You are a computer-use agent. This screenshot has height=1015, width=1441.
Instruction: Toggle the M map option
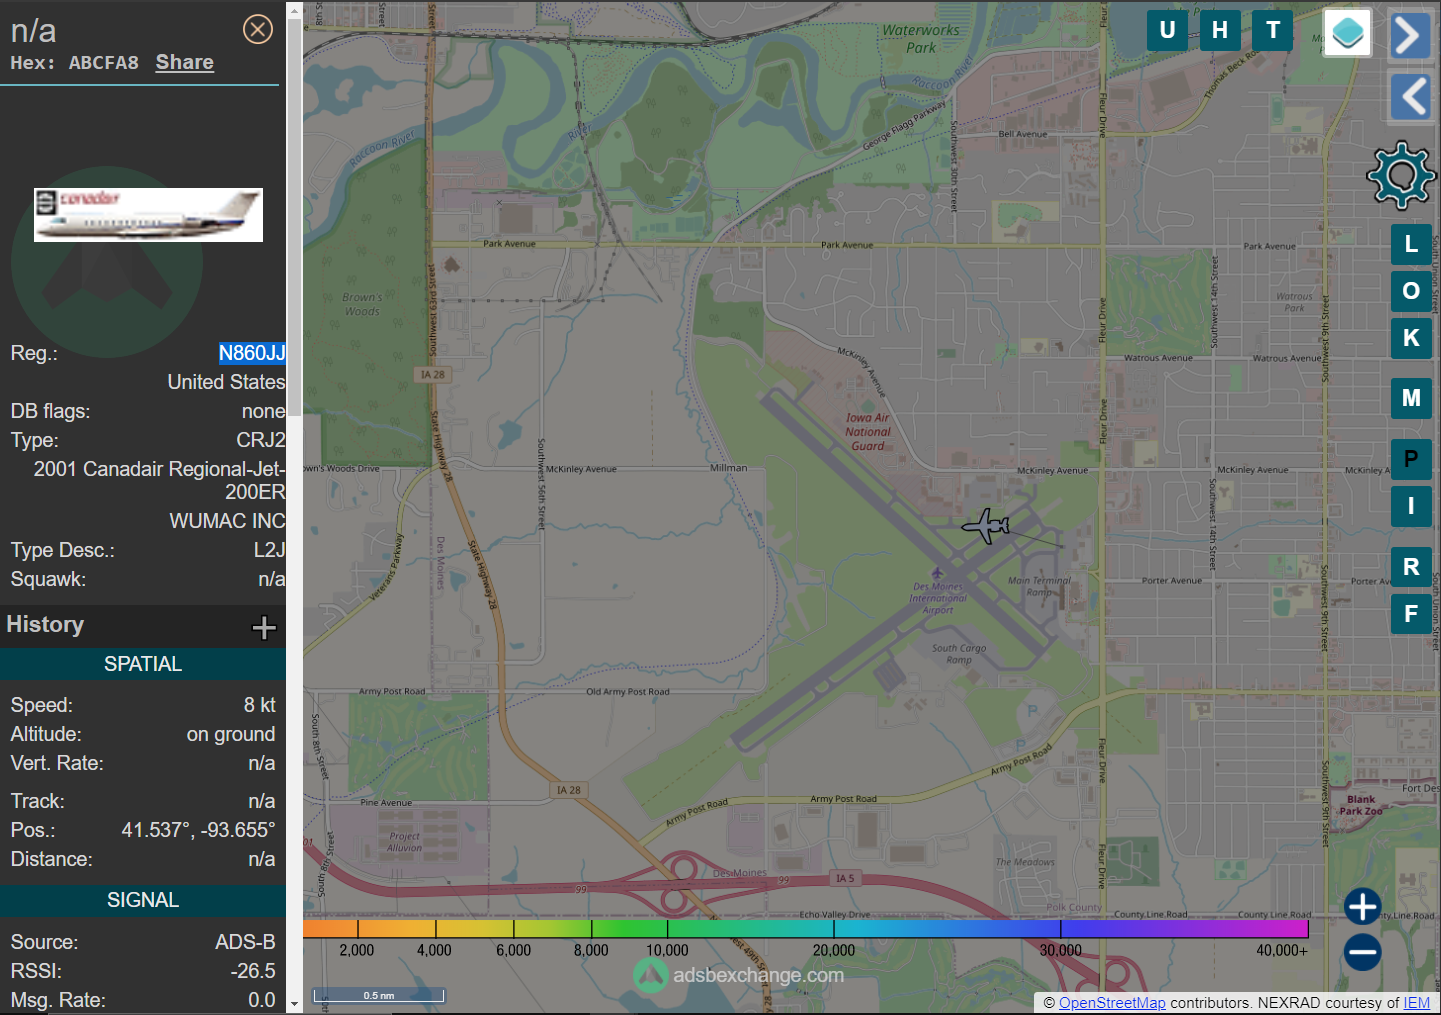coord(1411,398)
